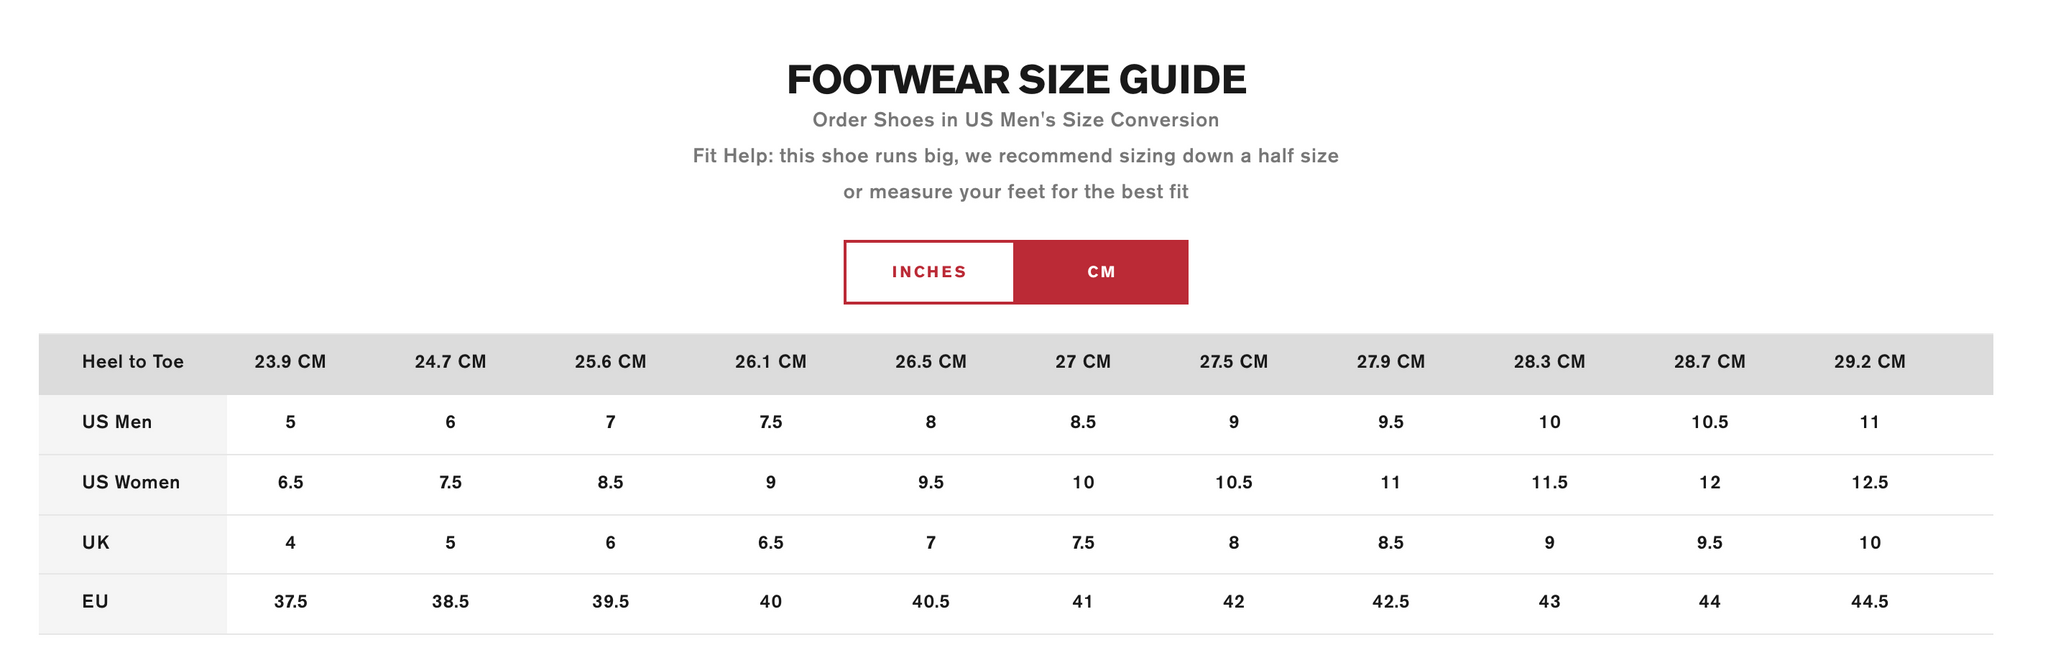Viewport: 2048px width, 655px height.
Task: Click the FOOTWEAR SIZE GUIDE heading
Action: (1016, 80)
